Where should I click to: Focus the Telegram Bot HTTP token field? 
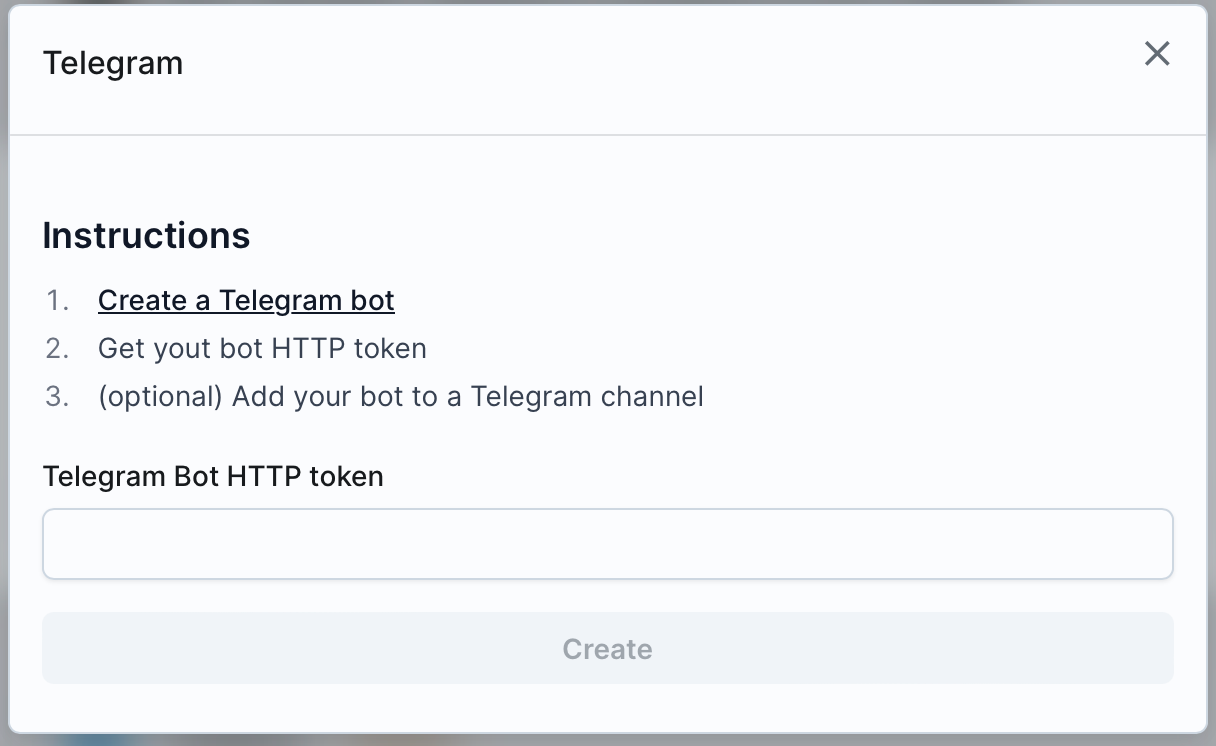tap(607, 544)
